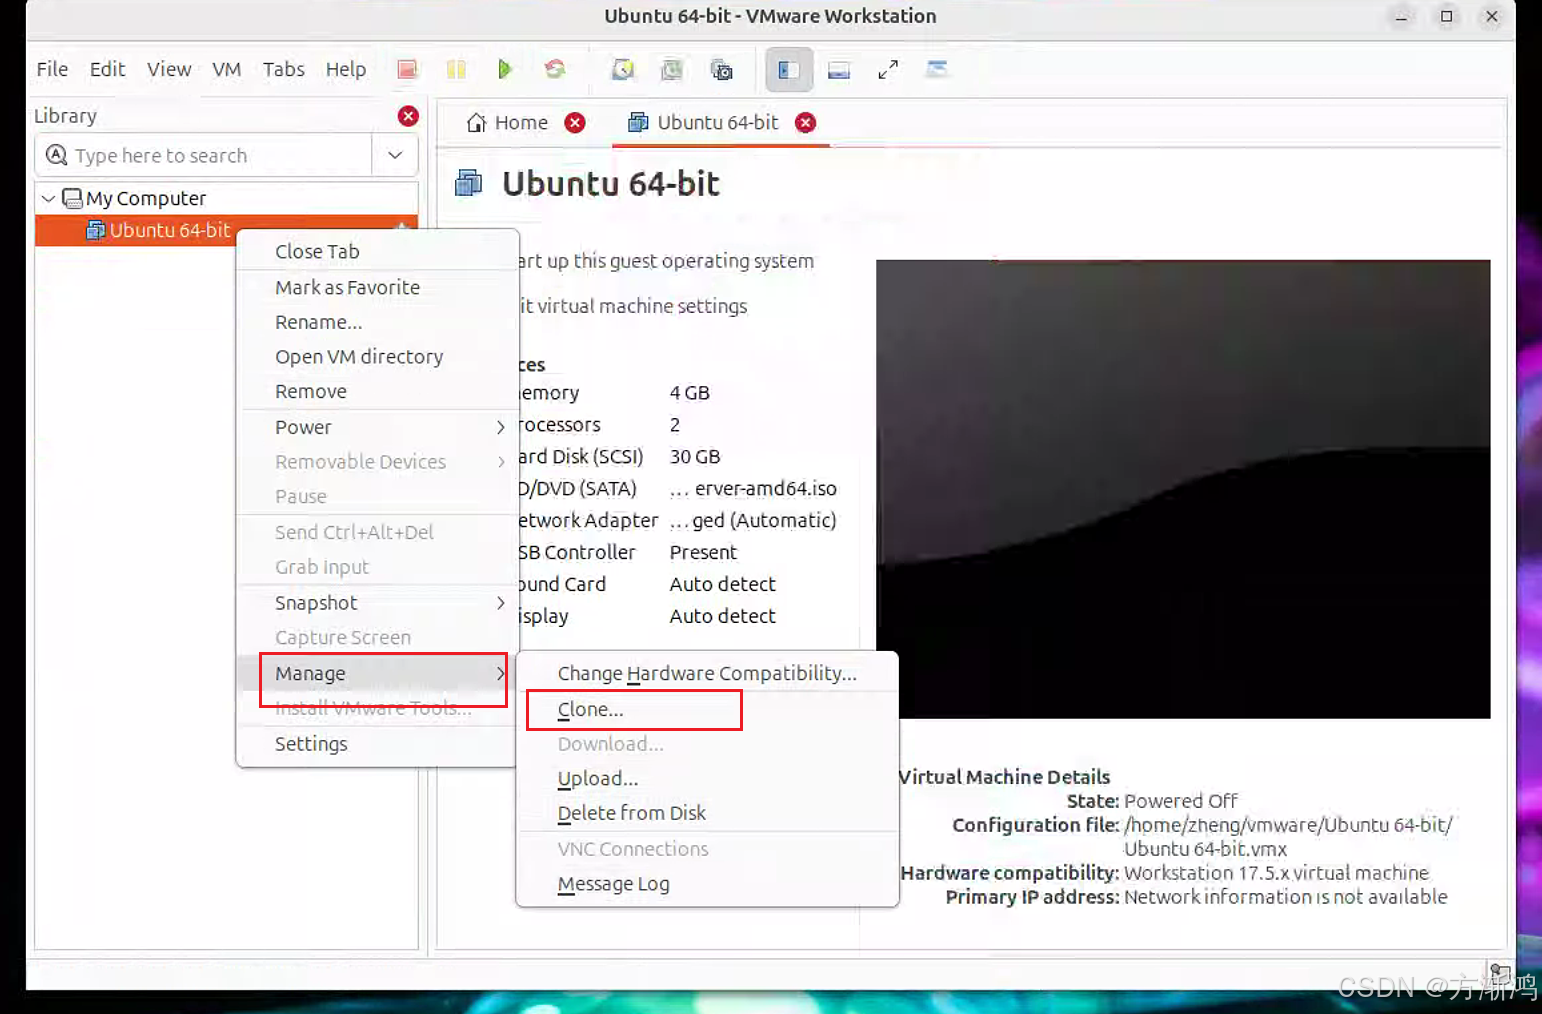The width and height of the screenshot is (1542, 1014).
Task: Expand the Power submenu
Action: [377, 427]
